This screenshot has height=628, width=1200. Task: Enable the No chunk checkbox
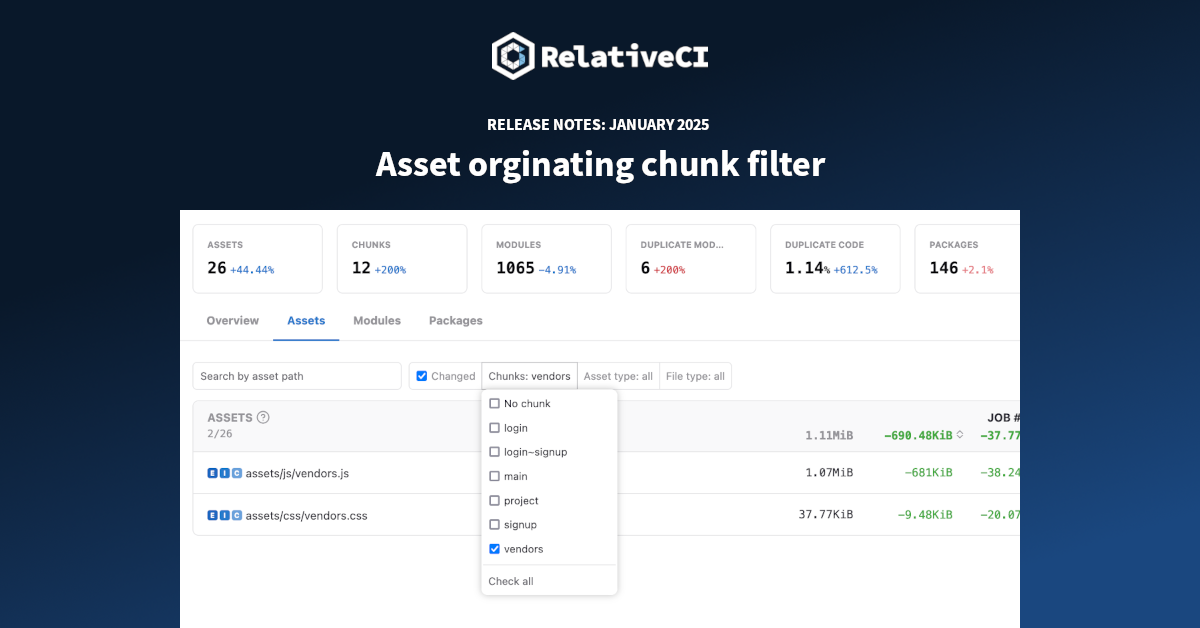[x=494, y=403]
